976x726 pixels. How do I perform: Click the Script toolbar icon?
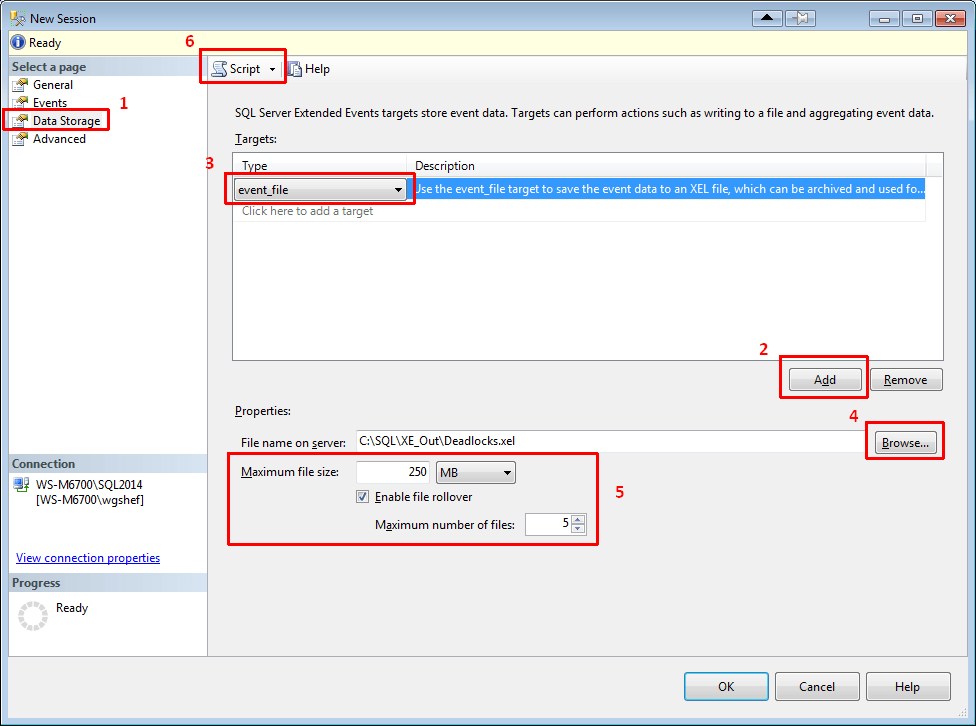tap(220, 68)
